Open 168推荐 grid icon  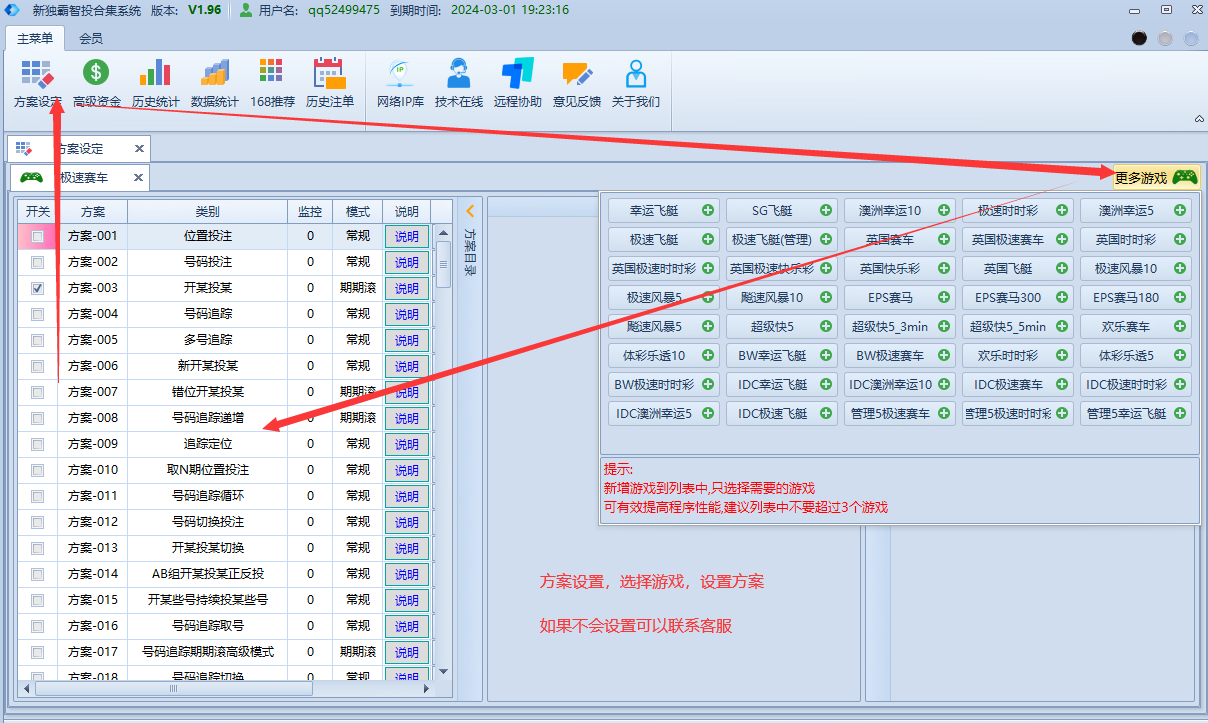click(272, 83)
